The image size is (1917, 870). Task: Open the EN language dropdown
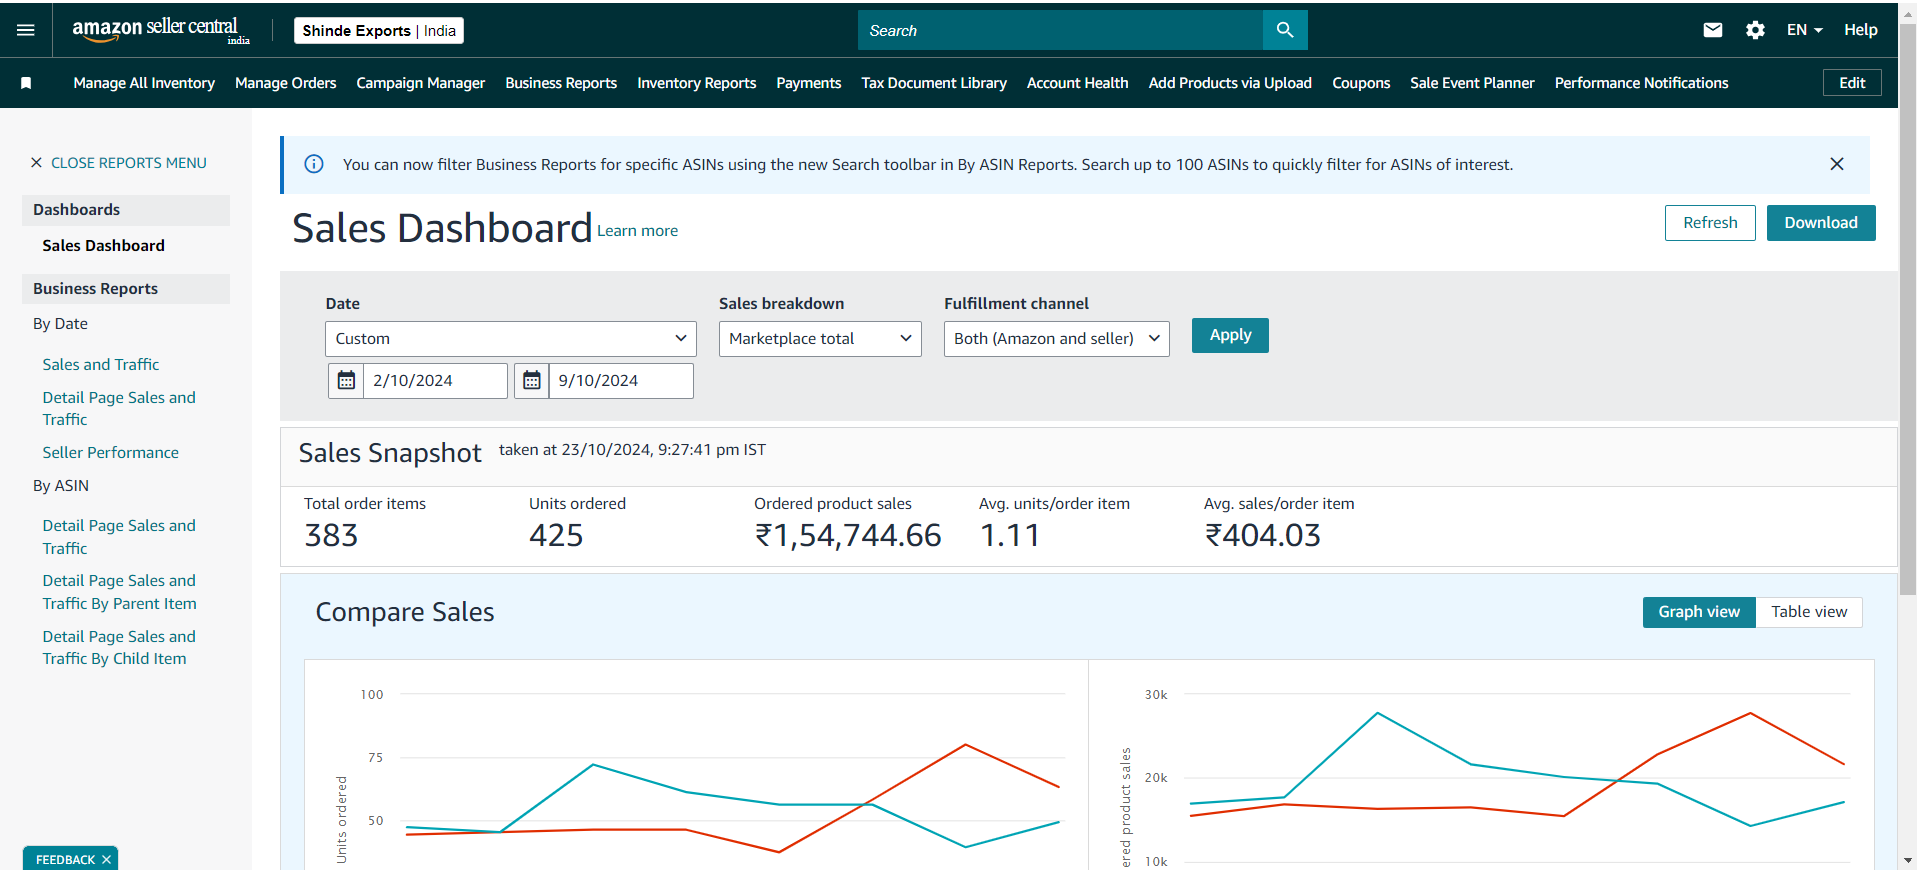[1805, 30]
